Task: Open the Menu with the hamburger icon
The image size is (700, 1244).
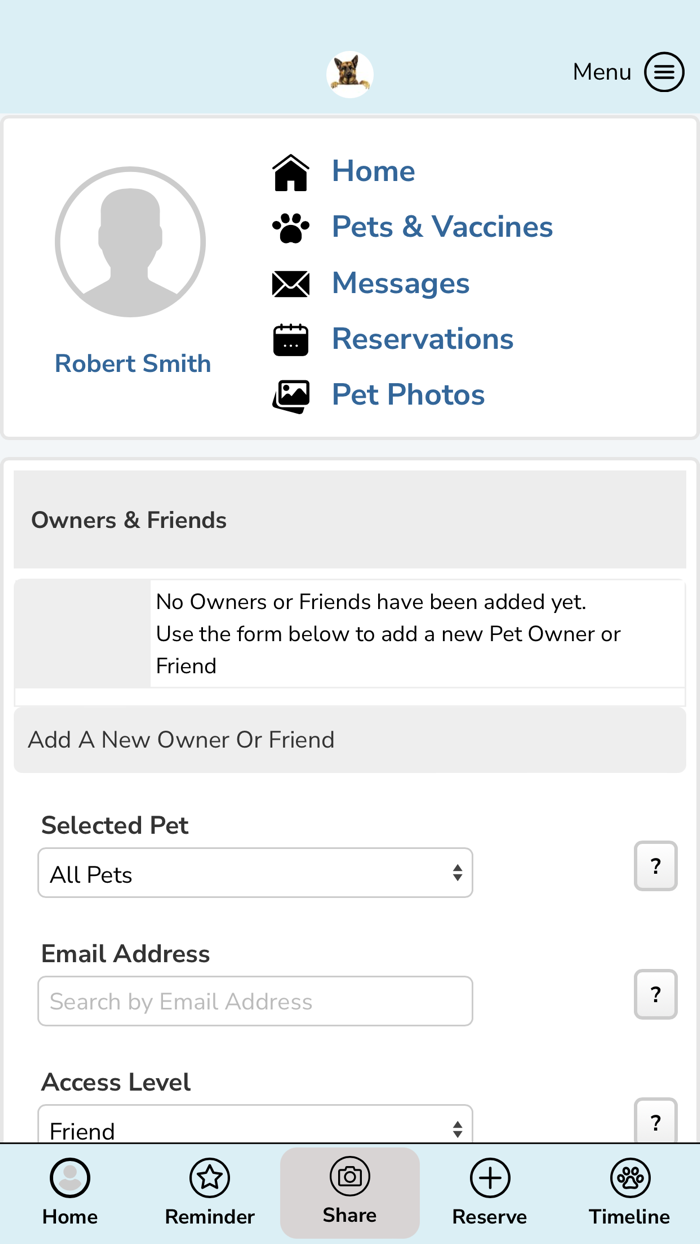Action: [x=663, y=72]
